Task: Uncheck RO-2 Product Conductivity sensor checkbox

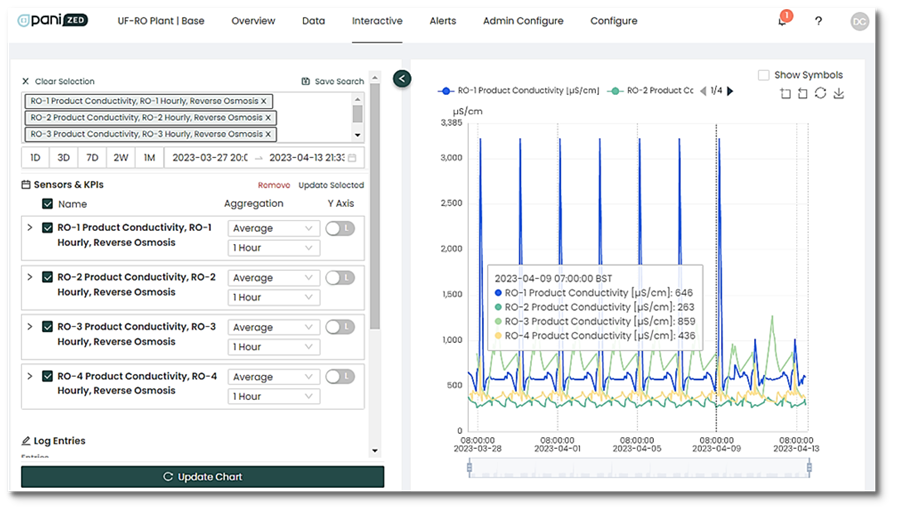Action: [47, 277]
